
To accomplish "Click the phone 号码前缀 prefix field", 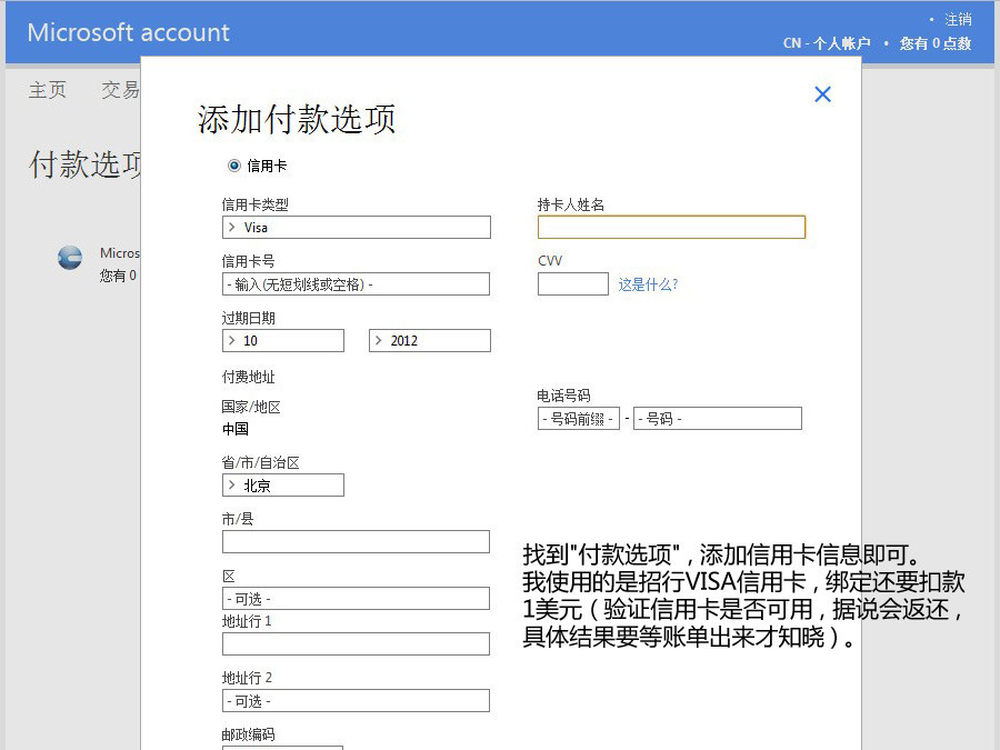I will (578, 419).
